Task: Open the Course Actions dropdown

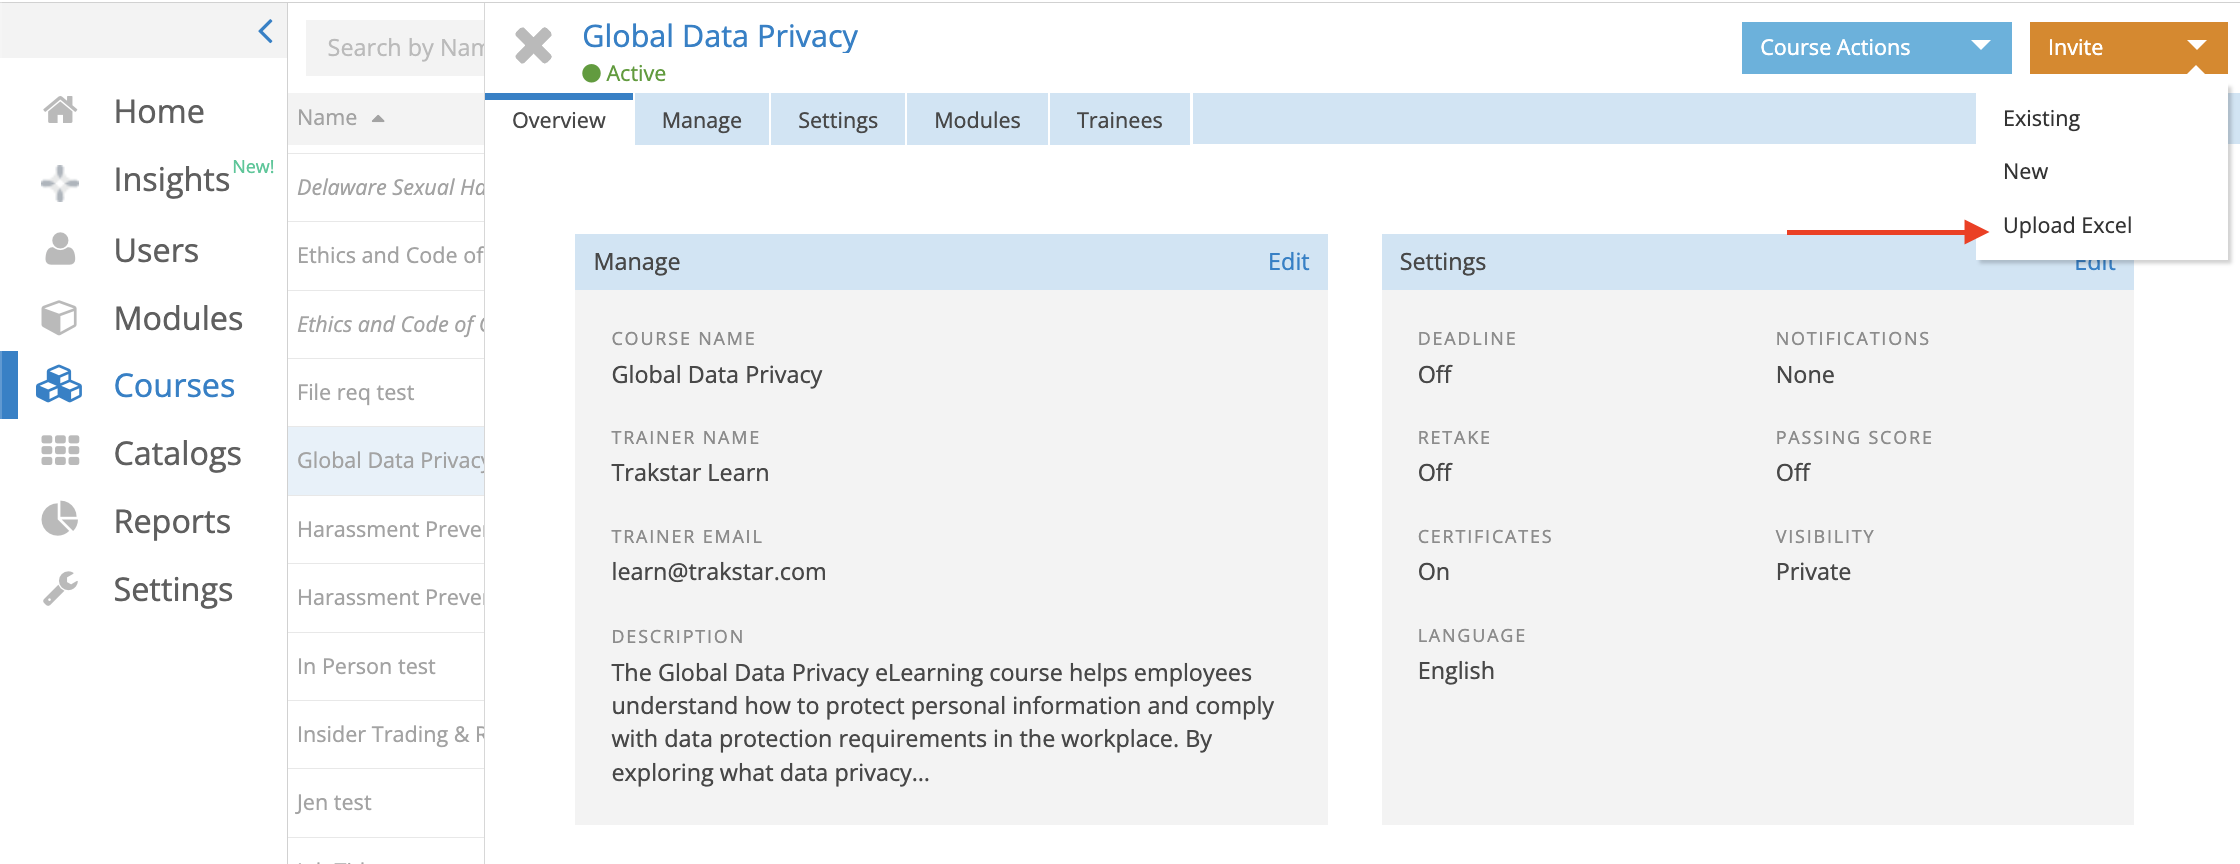Action: [x=1876, y=47]
